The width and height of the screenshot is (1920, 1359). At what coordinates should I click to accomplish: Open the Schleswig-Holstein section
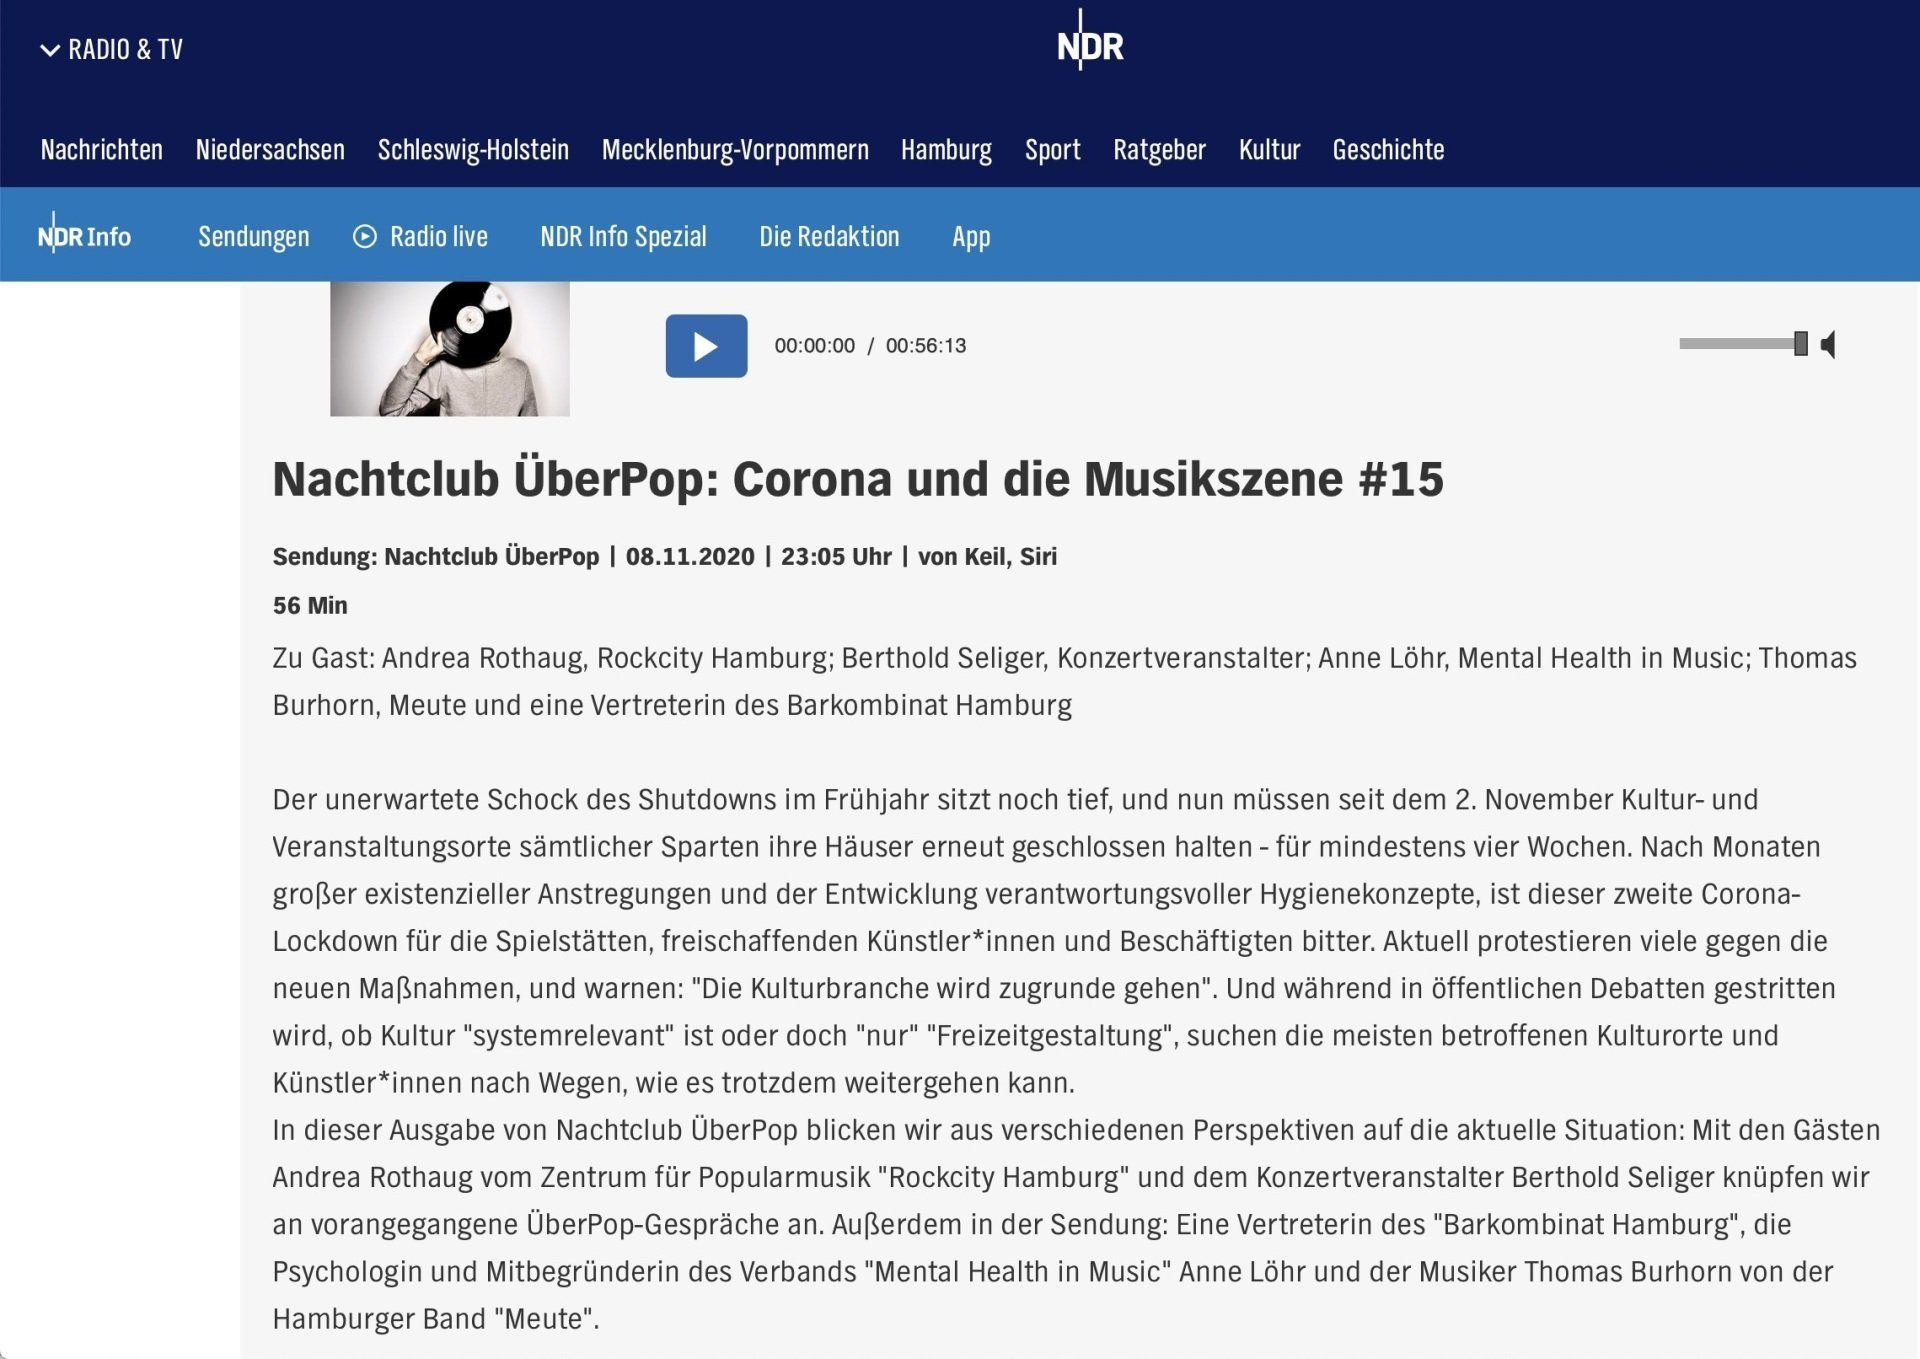(x=473, y=150)
